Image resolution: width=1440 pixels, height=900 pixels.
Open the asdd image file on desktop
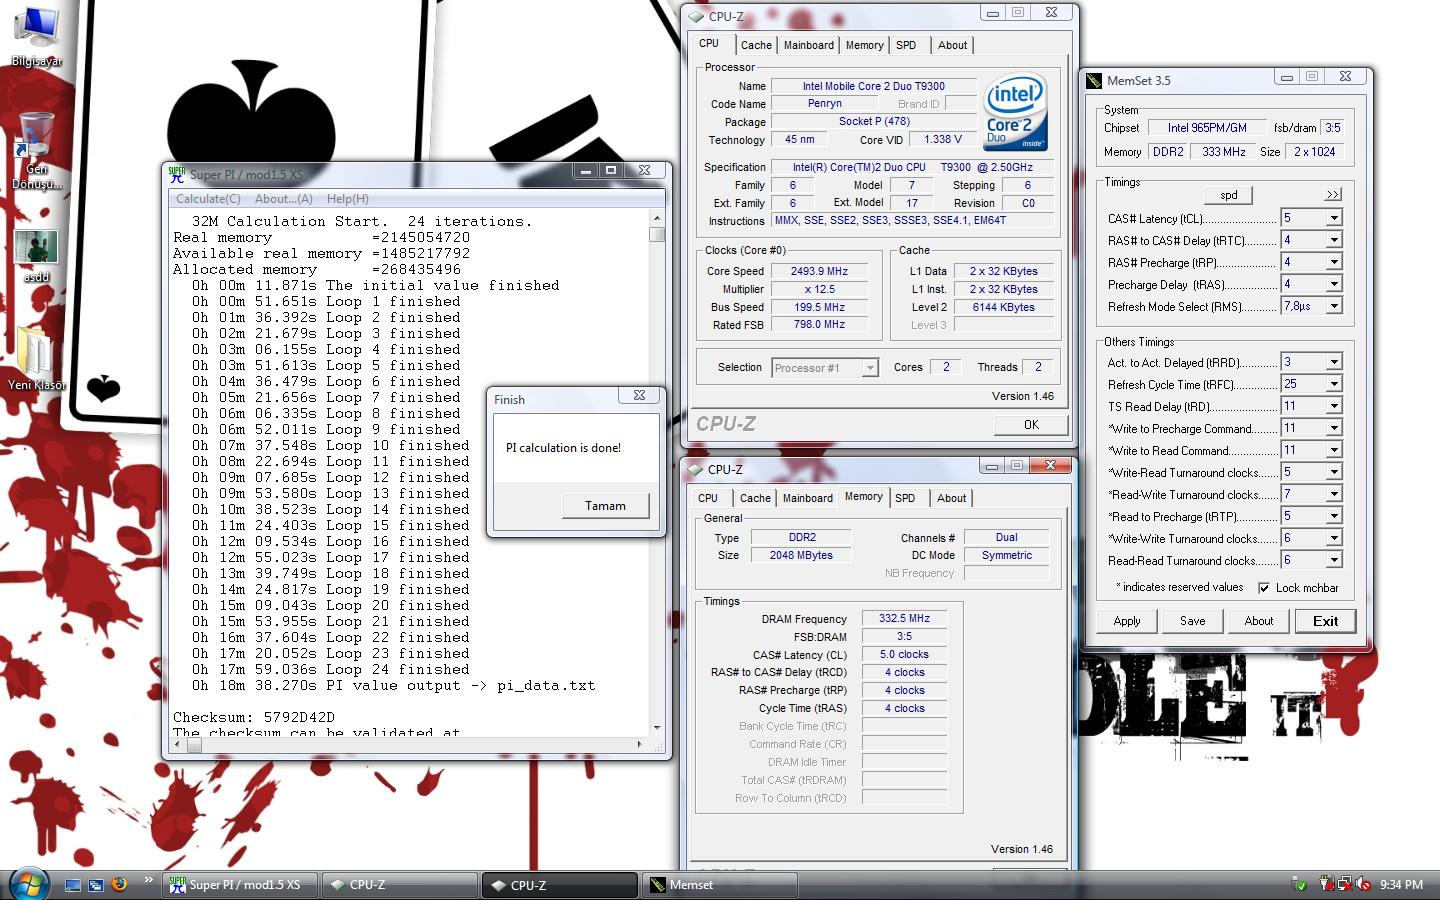pos(37,256)
